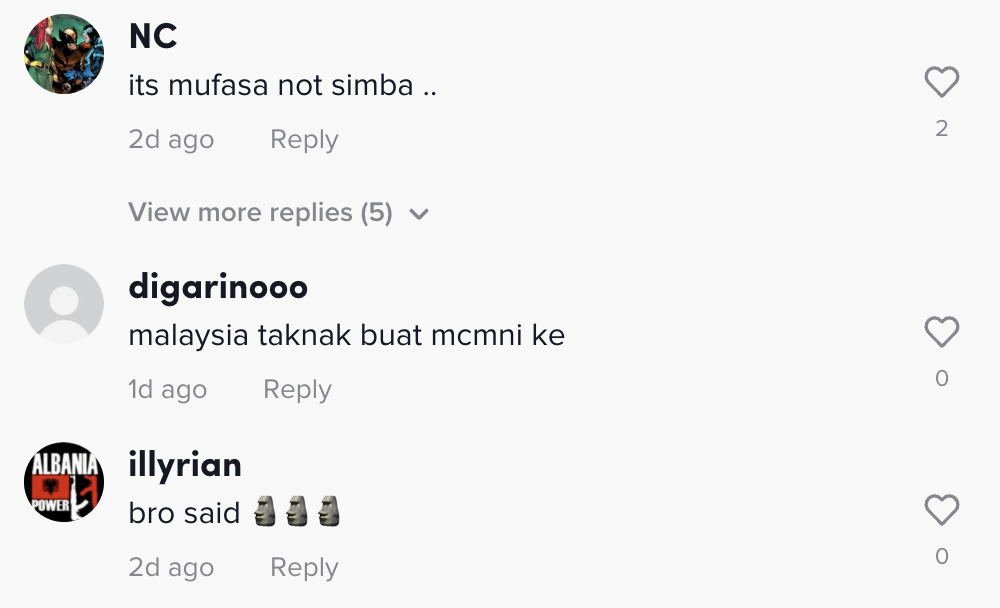This screenshot has height=608, width=1000.
Task: Open username NC
Action: click(153, 37)
